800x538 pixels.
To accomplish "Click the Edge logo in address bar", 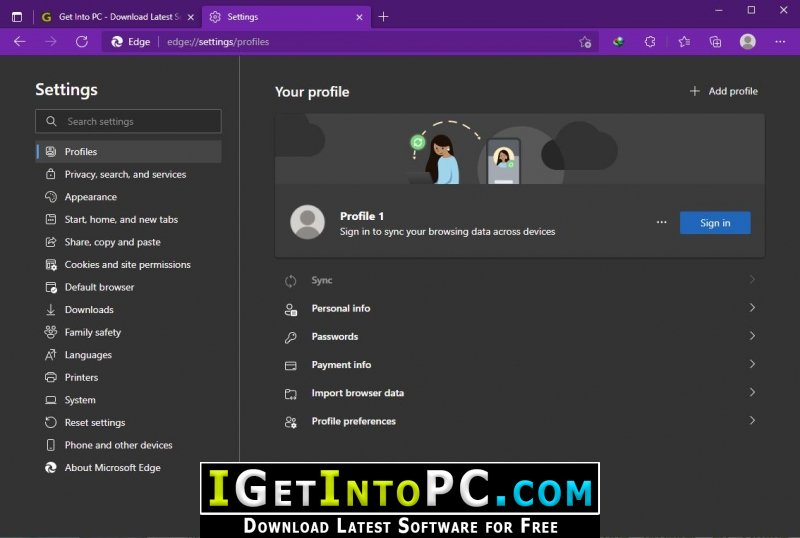I will coord(117,42).
